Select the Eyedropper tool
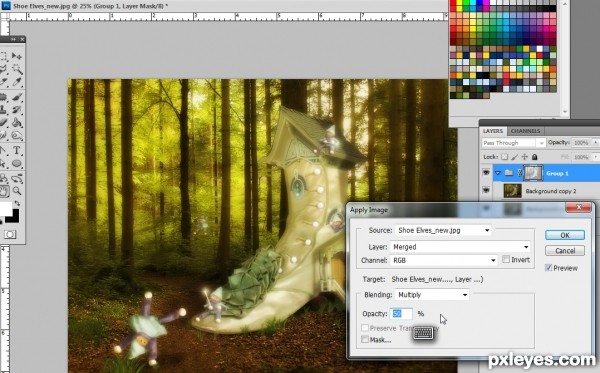This screenshot has width=600, height=373. [x=16, y=82]
